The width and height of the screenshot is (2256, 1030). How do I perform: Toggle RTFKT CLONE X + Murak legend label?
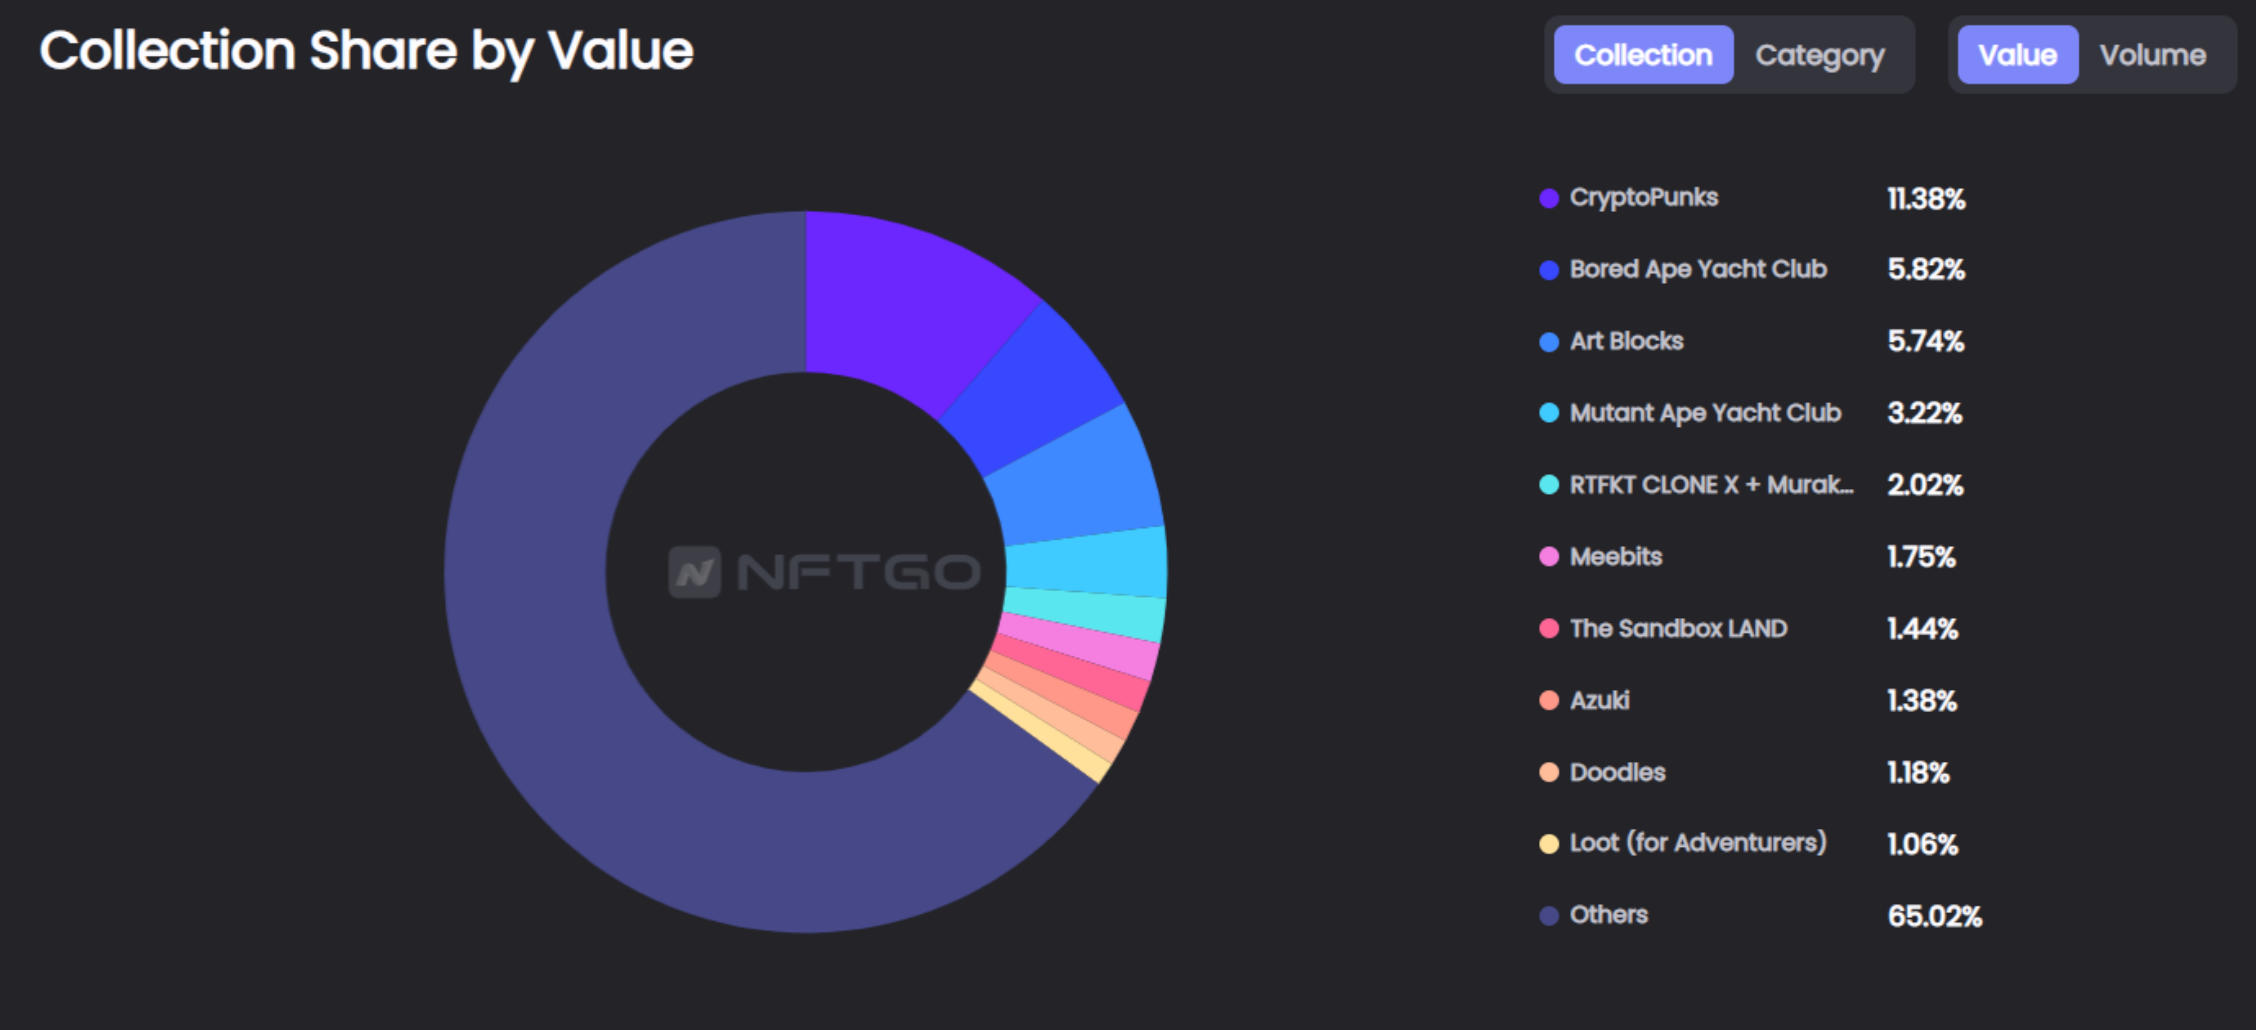click(1711, 485)
